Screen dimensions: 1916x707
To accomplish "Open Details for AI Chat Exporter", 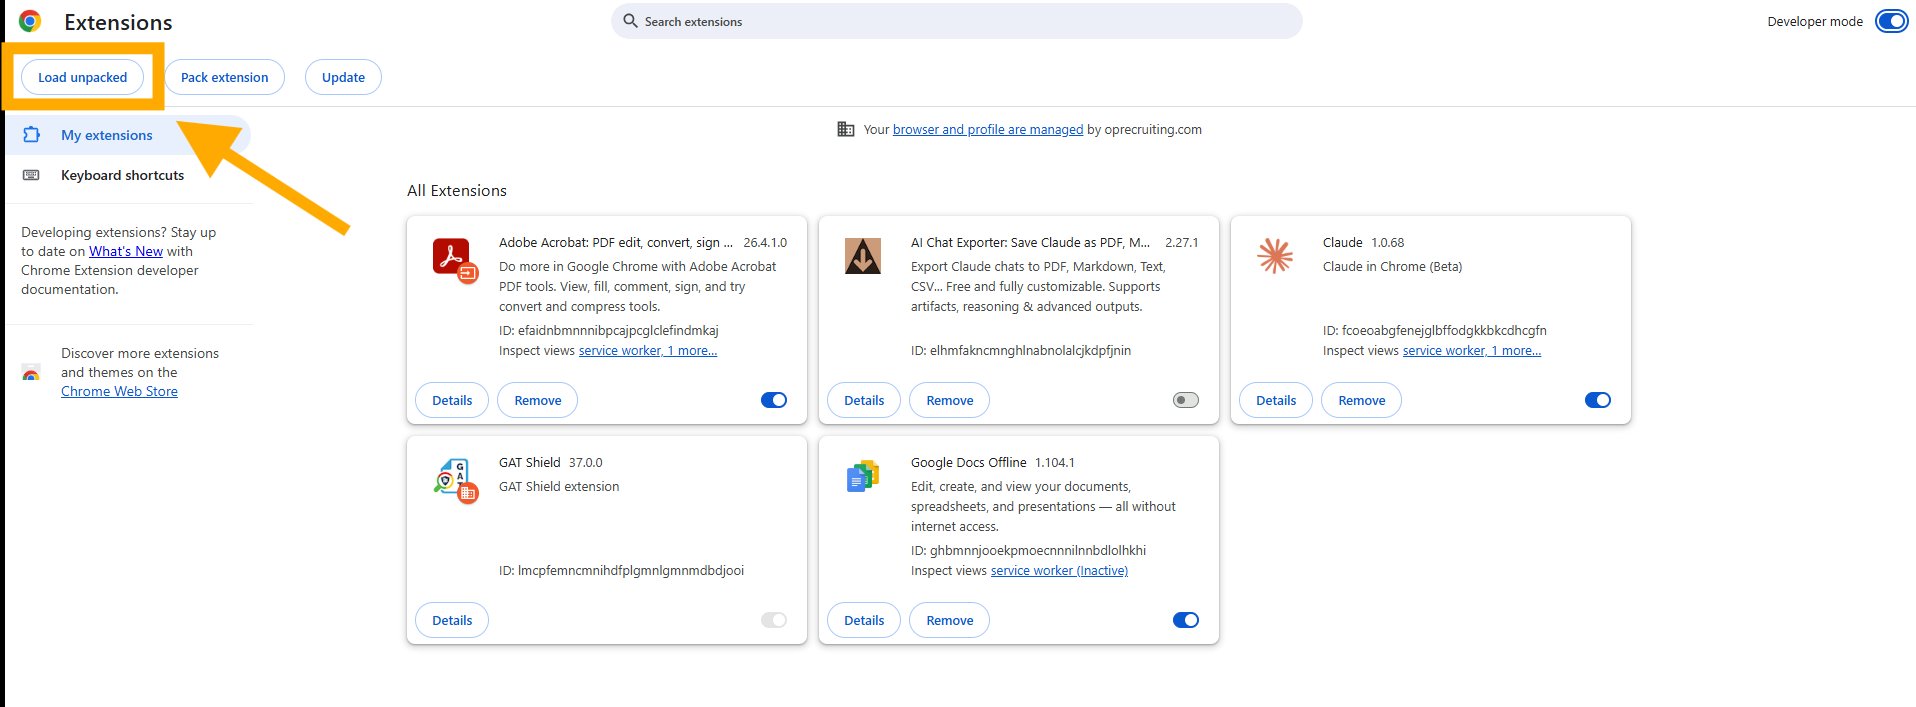I will tap(864, 400).
